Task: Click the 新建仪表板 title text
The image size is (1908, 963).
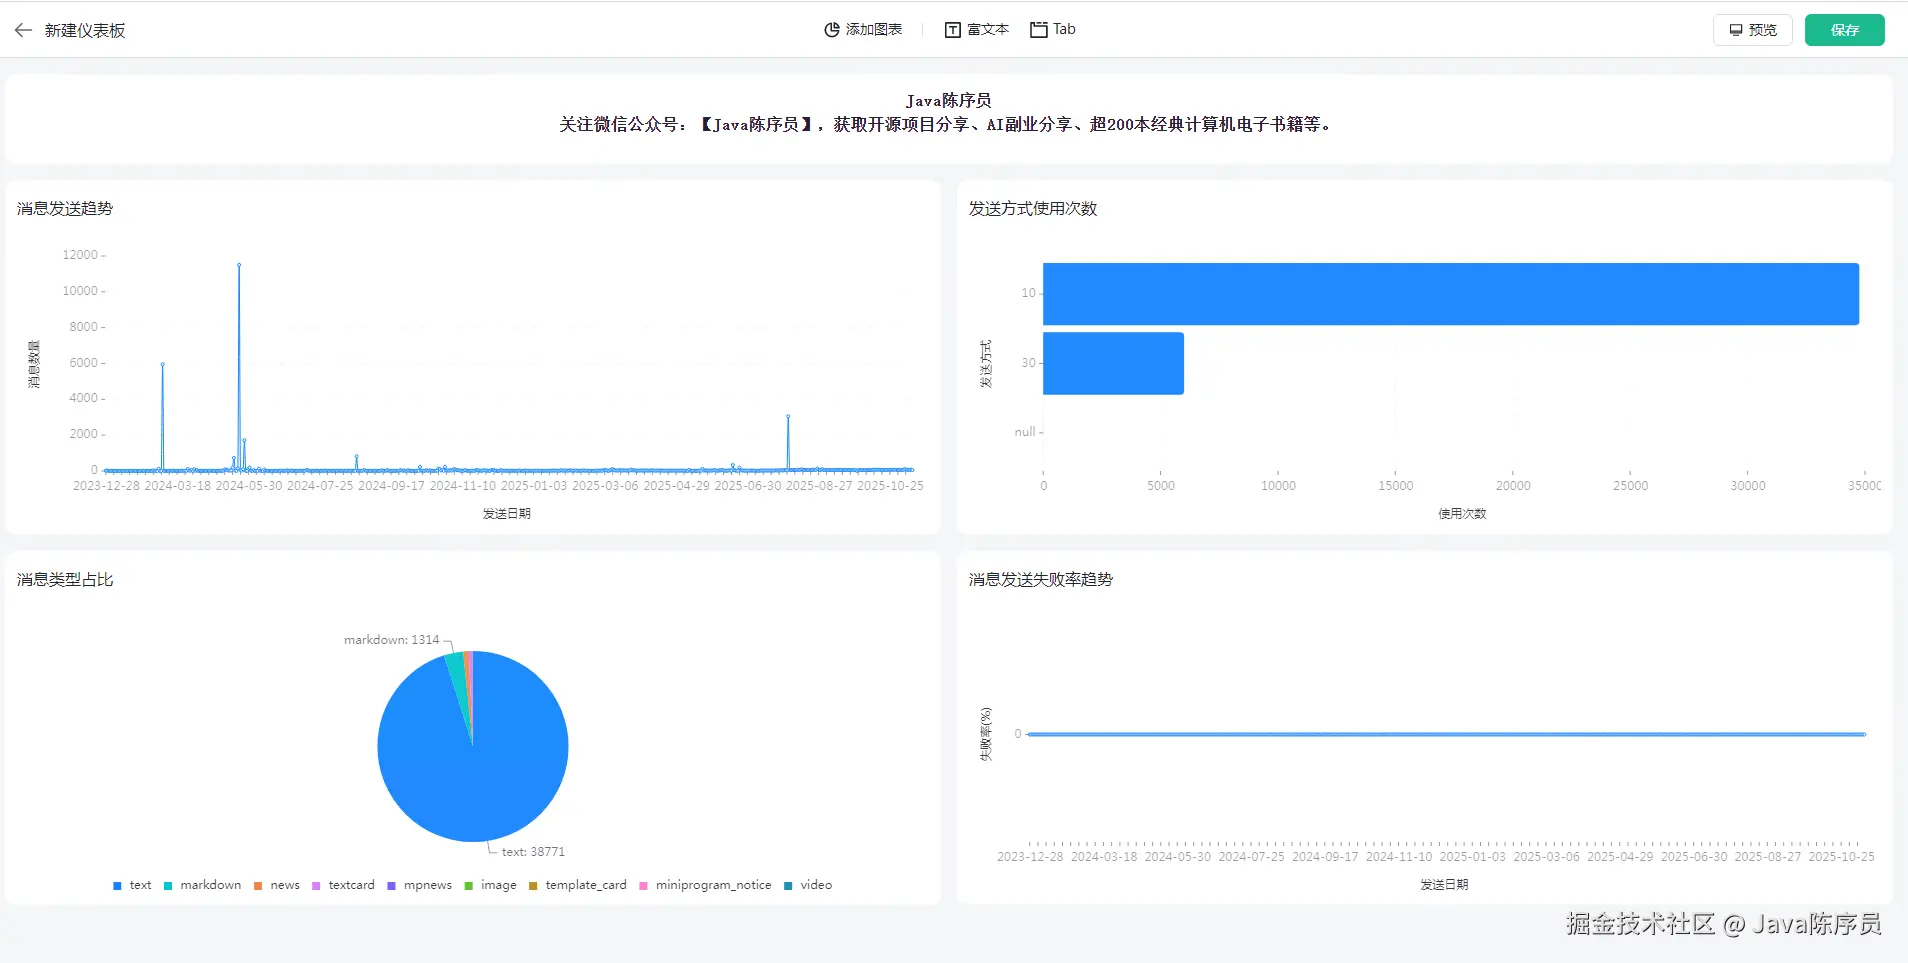Action: point(85,30)
